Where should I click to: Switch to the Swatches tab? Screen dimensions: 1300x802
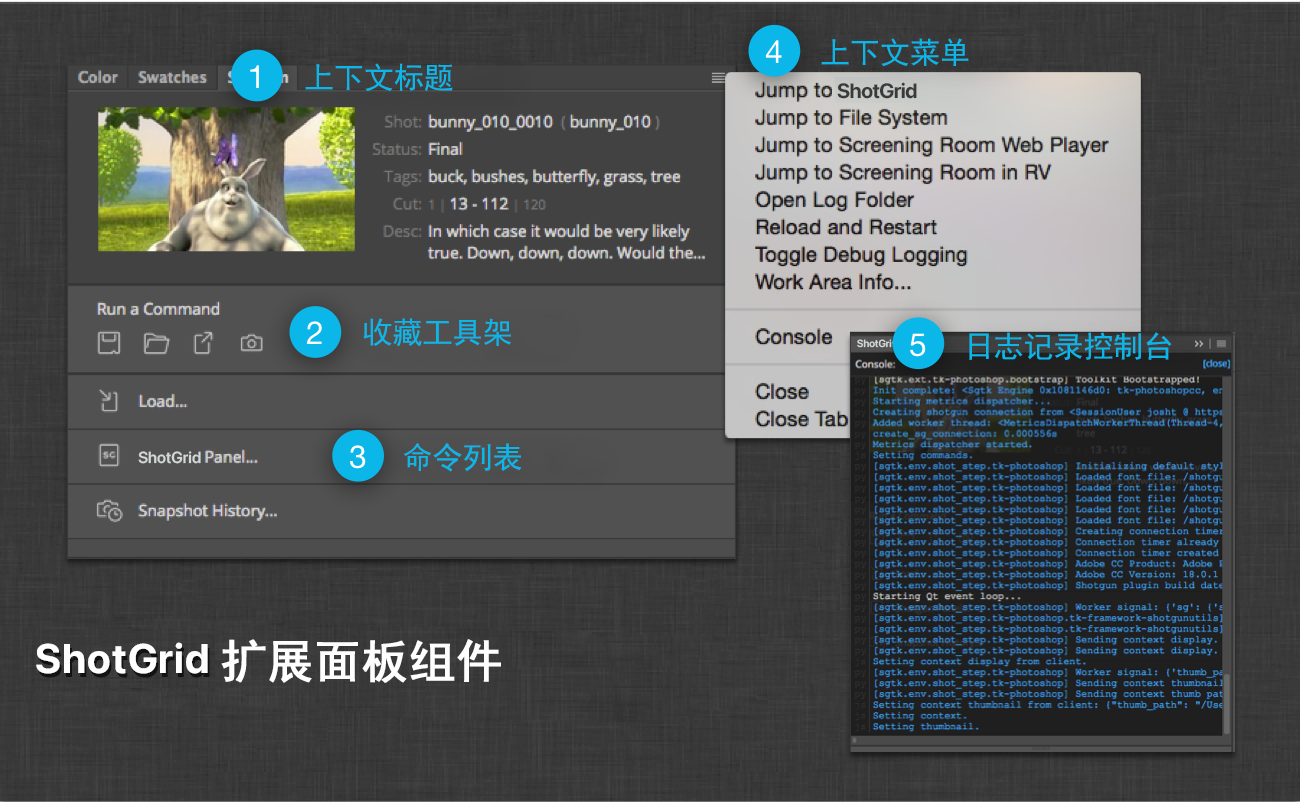[x=172, y=77]
